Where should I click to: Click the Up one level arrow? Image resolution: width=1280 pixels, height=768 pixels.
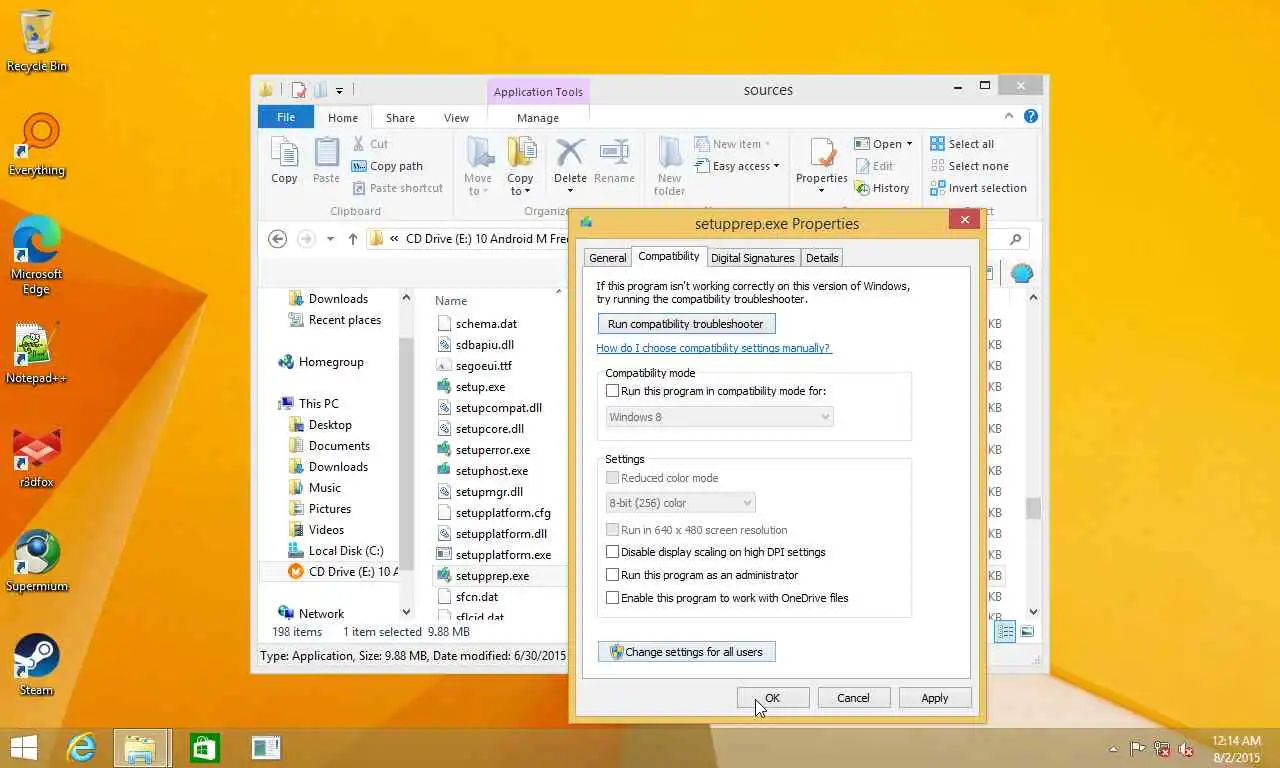(x=352, y=239)
